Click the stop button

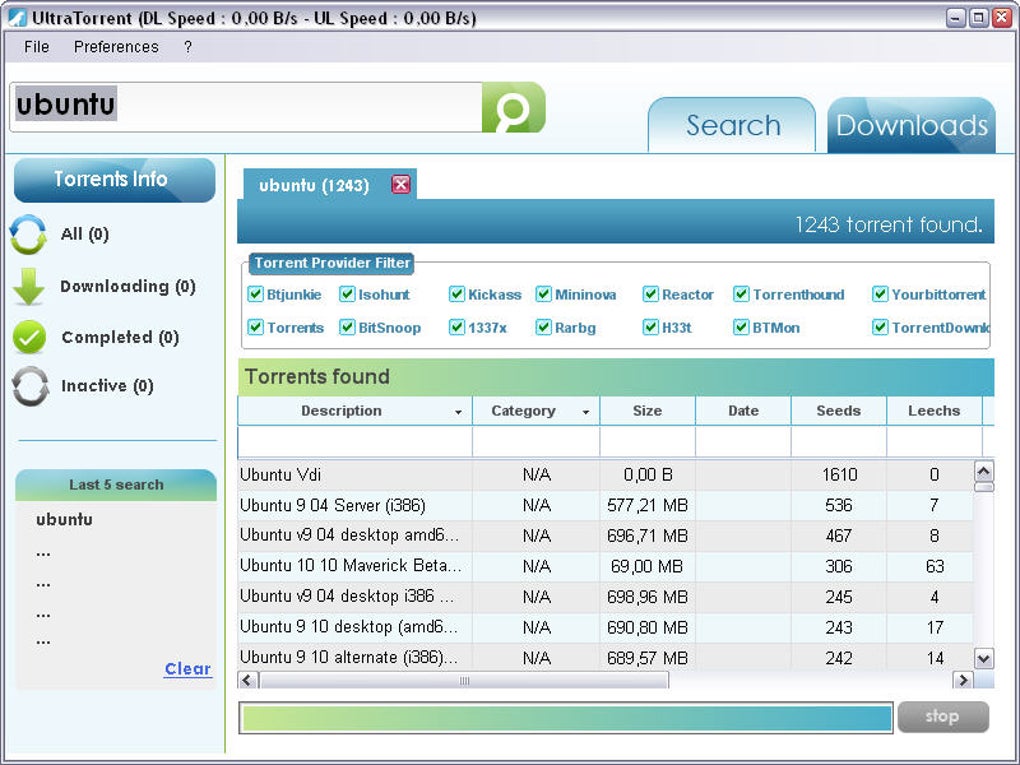click(x=943, y=716)
